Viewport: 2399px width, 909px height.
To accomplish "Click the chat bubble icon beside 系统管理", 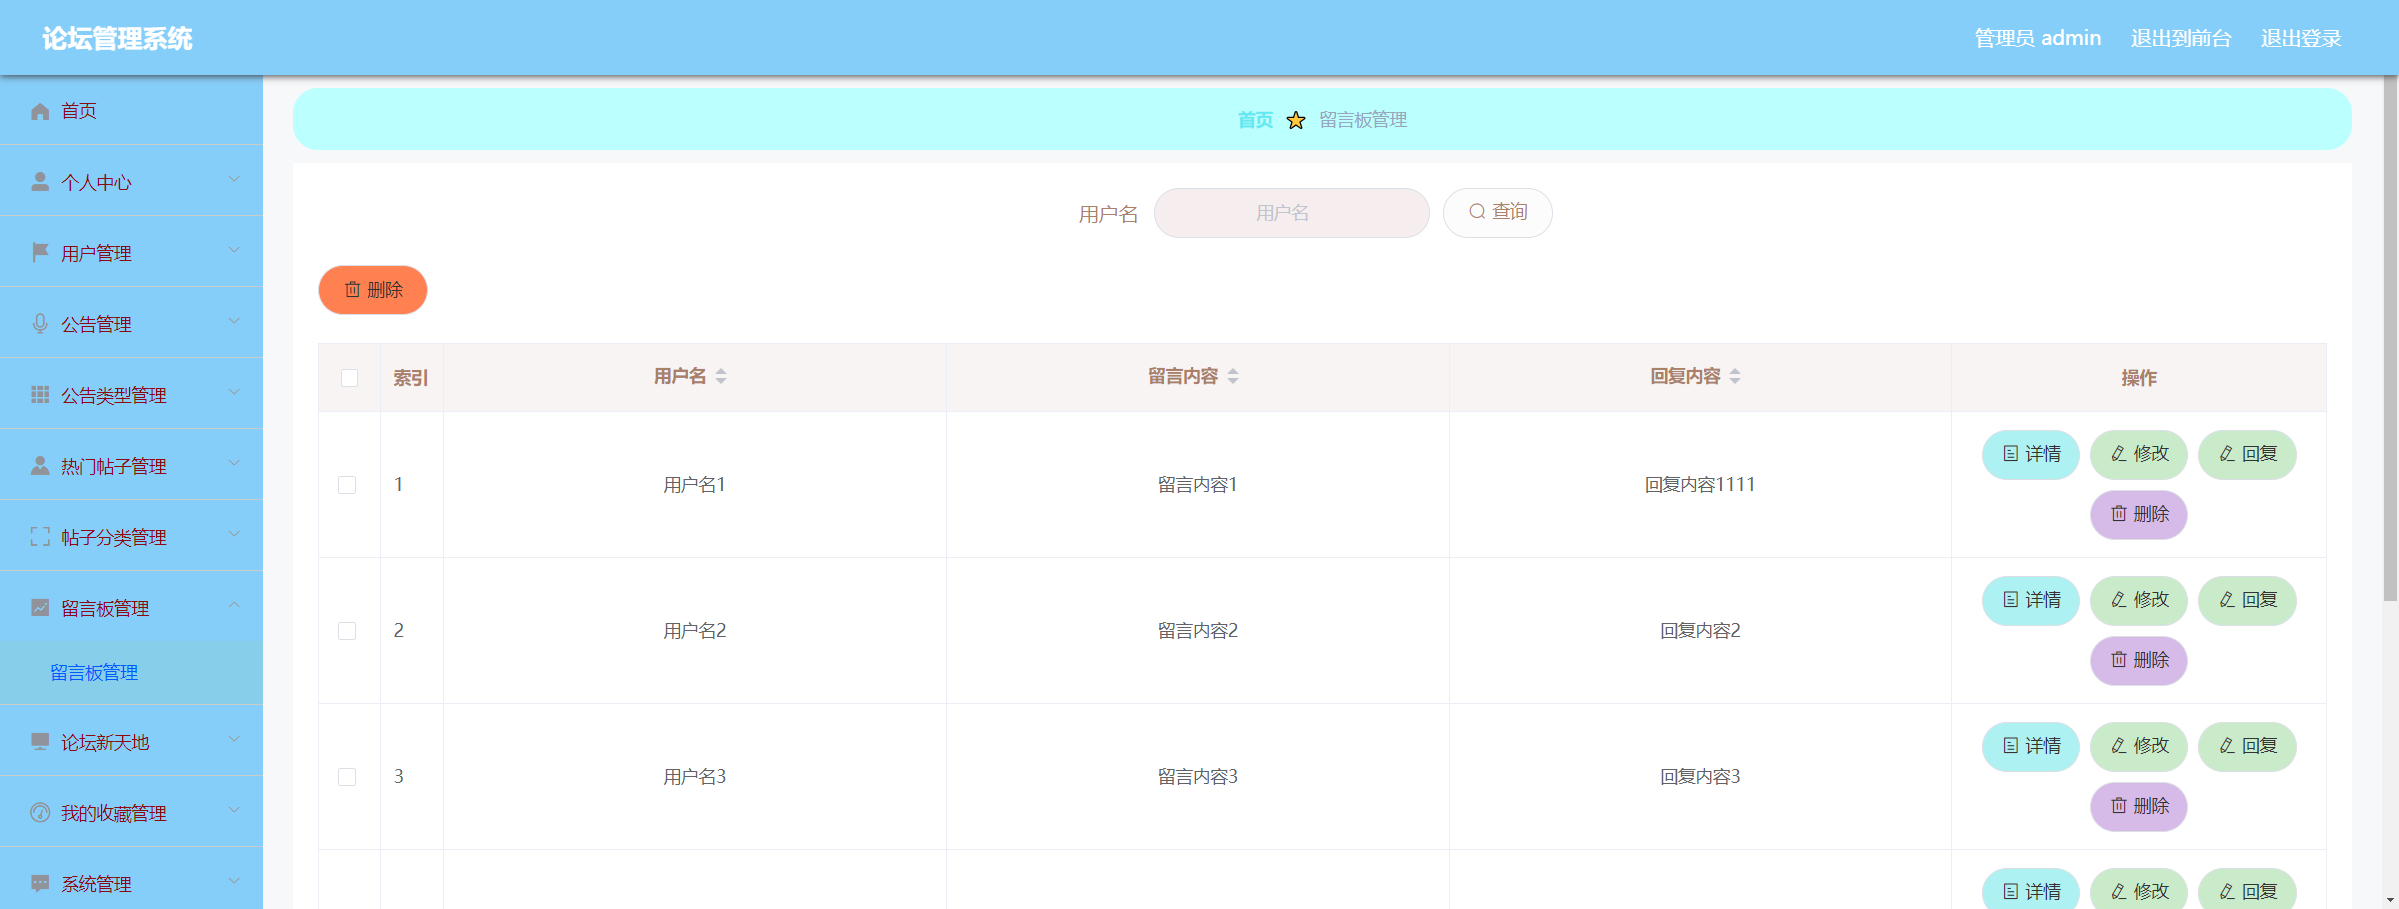I will [40, 884].
